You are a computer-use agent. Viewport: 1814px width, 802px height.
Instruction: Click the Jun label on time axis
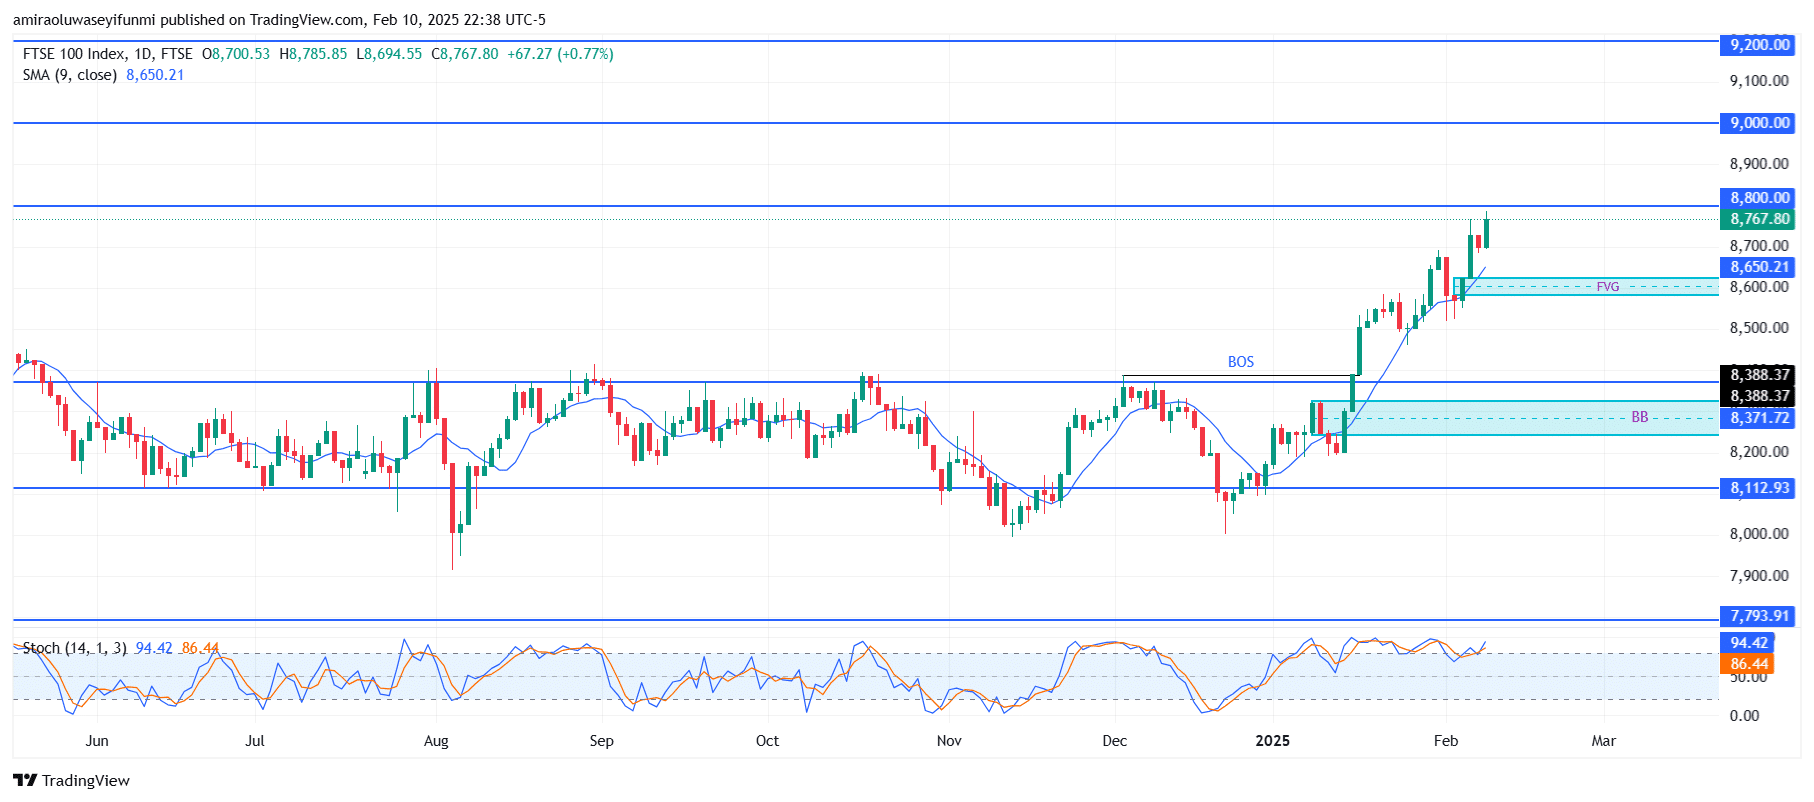click(97, 741)
